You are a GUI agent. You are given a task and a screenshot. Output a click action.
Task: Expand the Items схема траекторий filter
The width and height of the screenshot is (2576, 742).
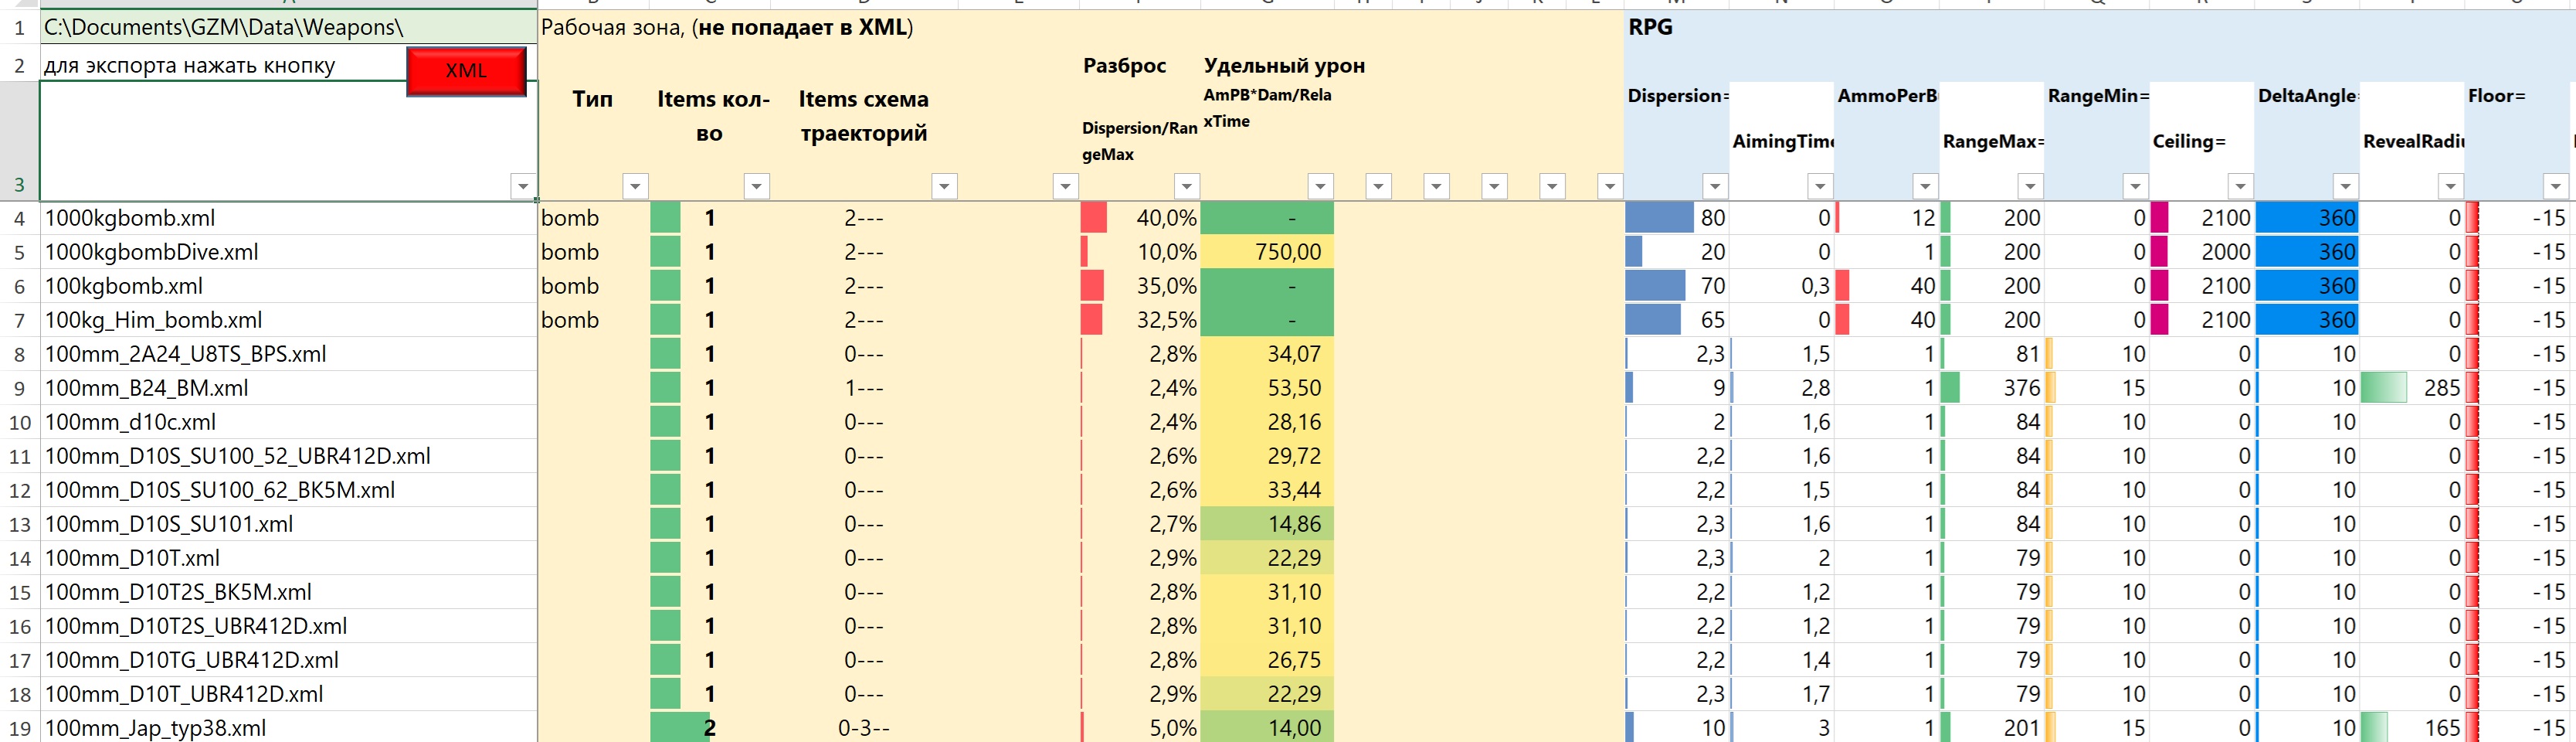(943, 186)
